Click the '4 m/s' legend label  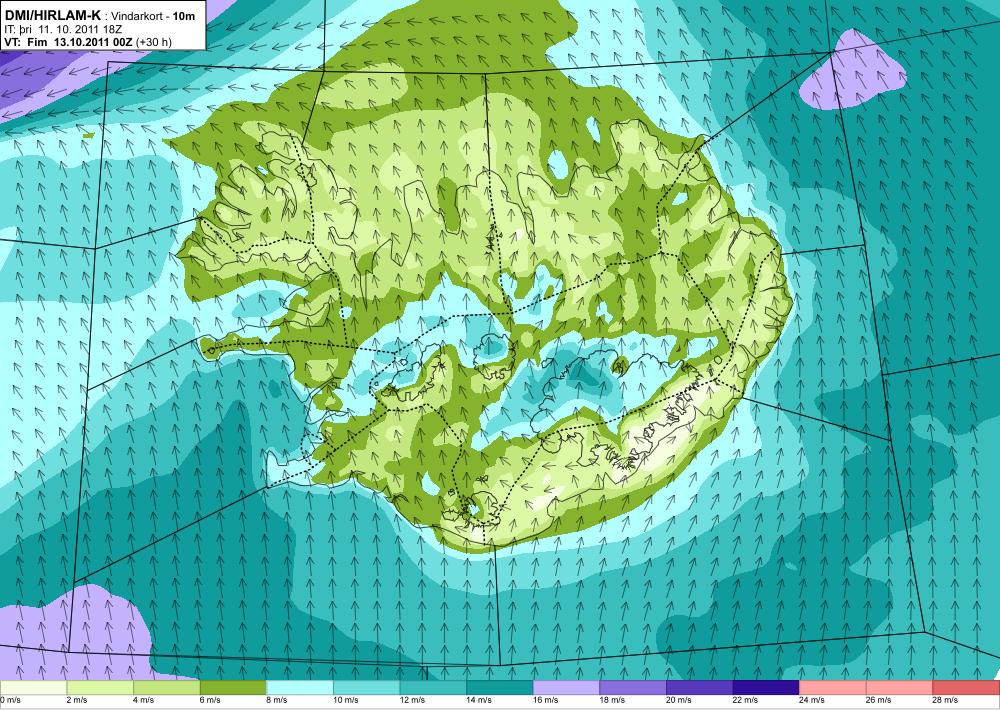point(143,700)
